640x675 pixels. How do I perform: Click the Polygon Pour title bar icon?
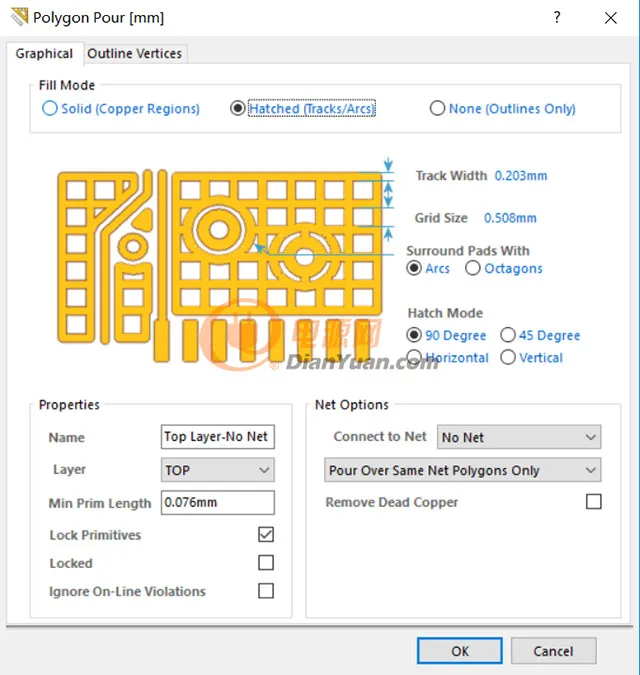click(18, 17)
